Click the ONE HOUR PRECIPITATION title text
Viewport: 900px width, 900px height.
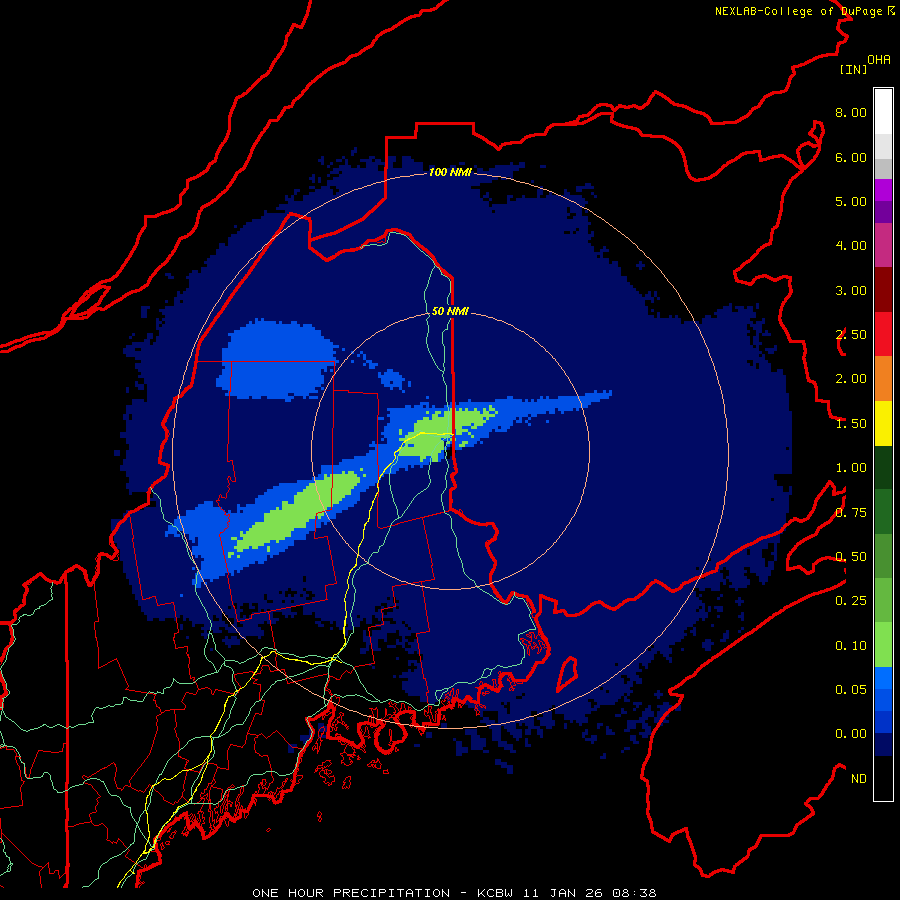[351, 893]
